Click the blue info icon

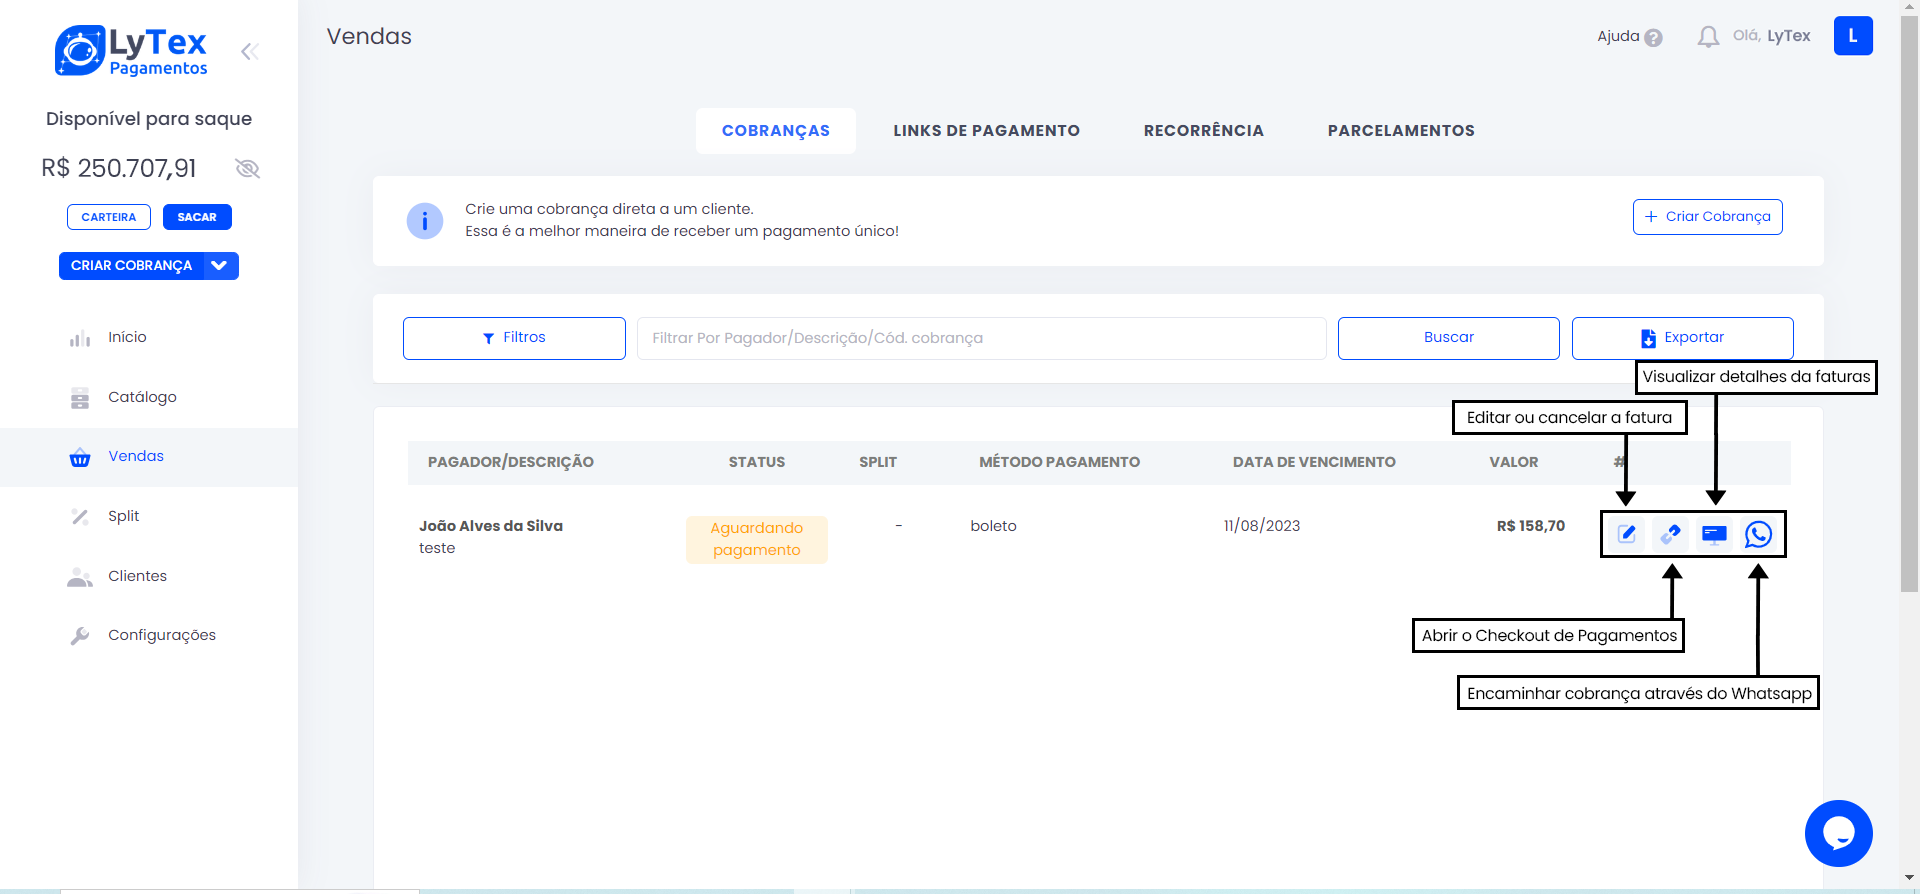[x=425, y=221]
